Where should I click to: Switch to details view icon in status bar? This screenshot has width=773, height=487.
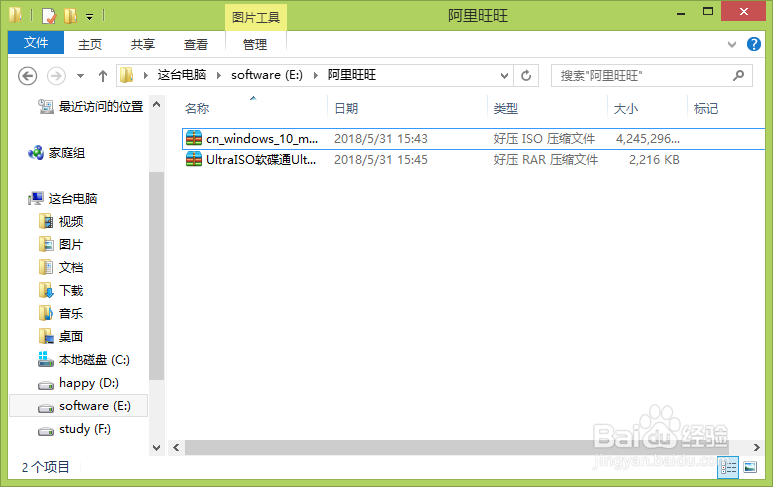coord(728,467)
